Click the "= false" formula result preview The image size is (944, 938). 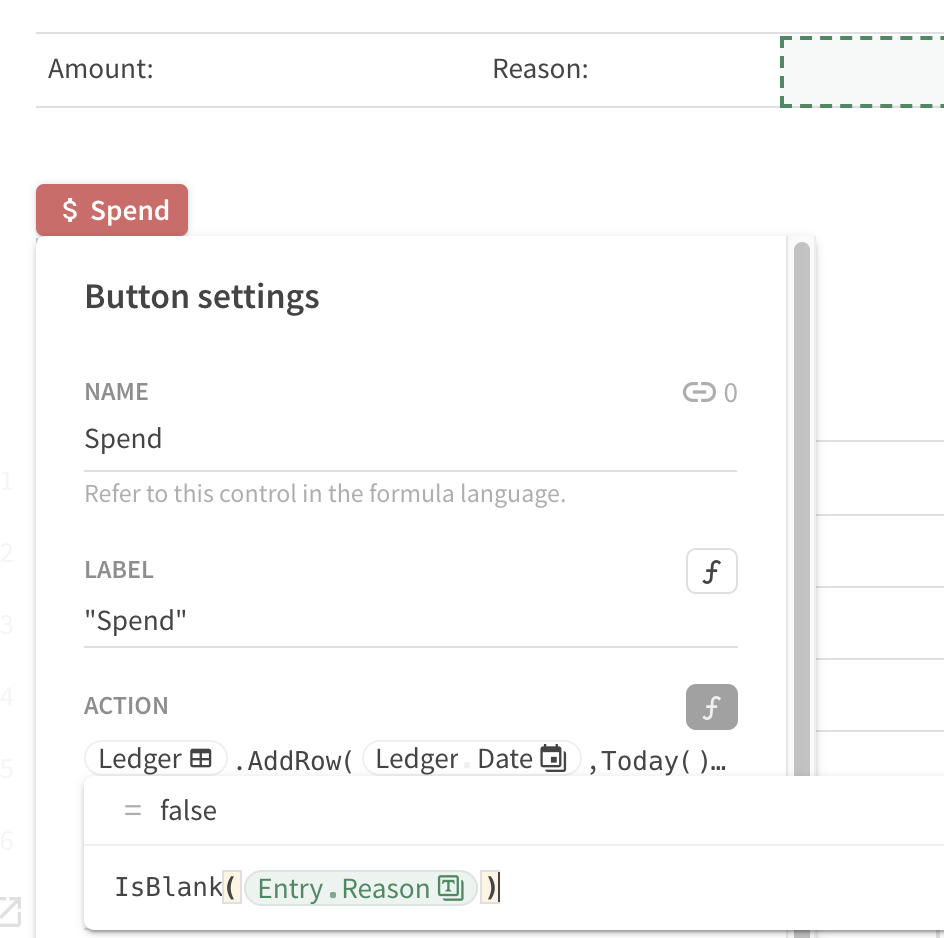(x=187, y=810)
